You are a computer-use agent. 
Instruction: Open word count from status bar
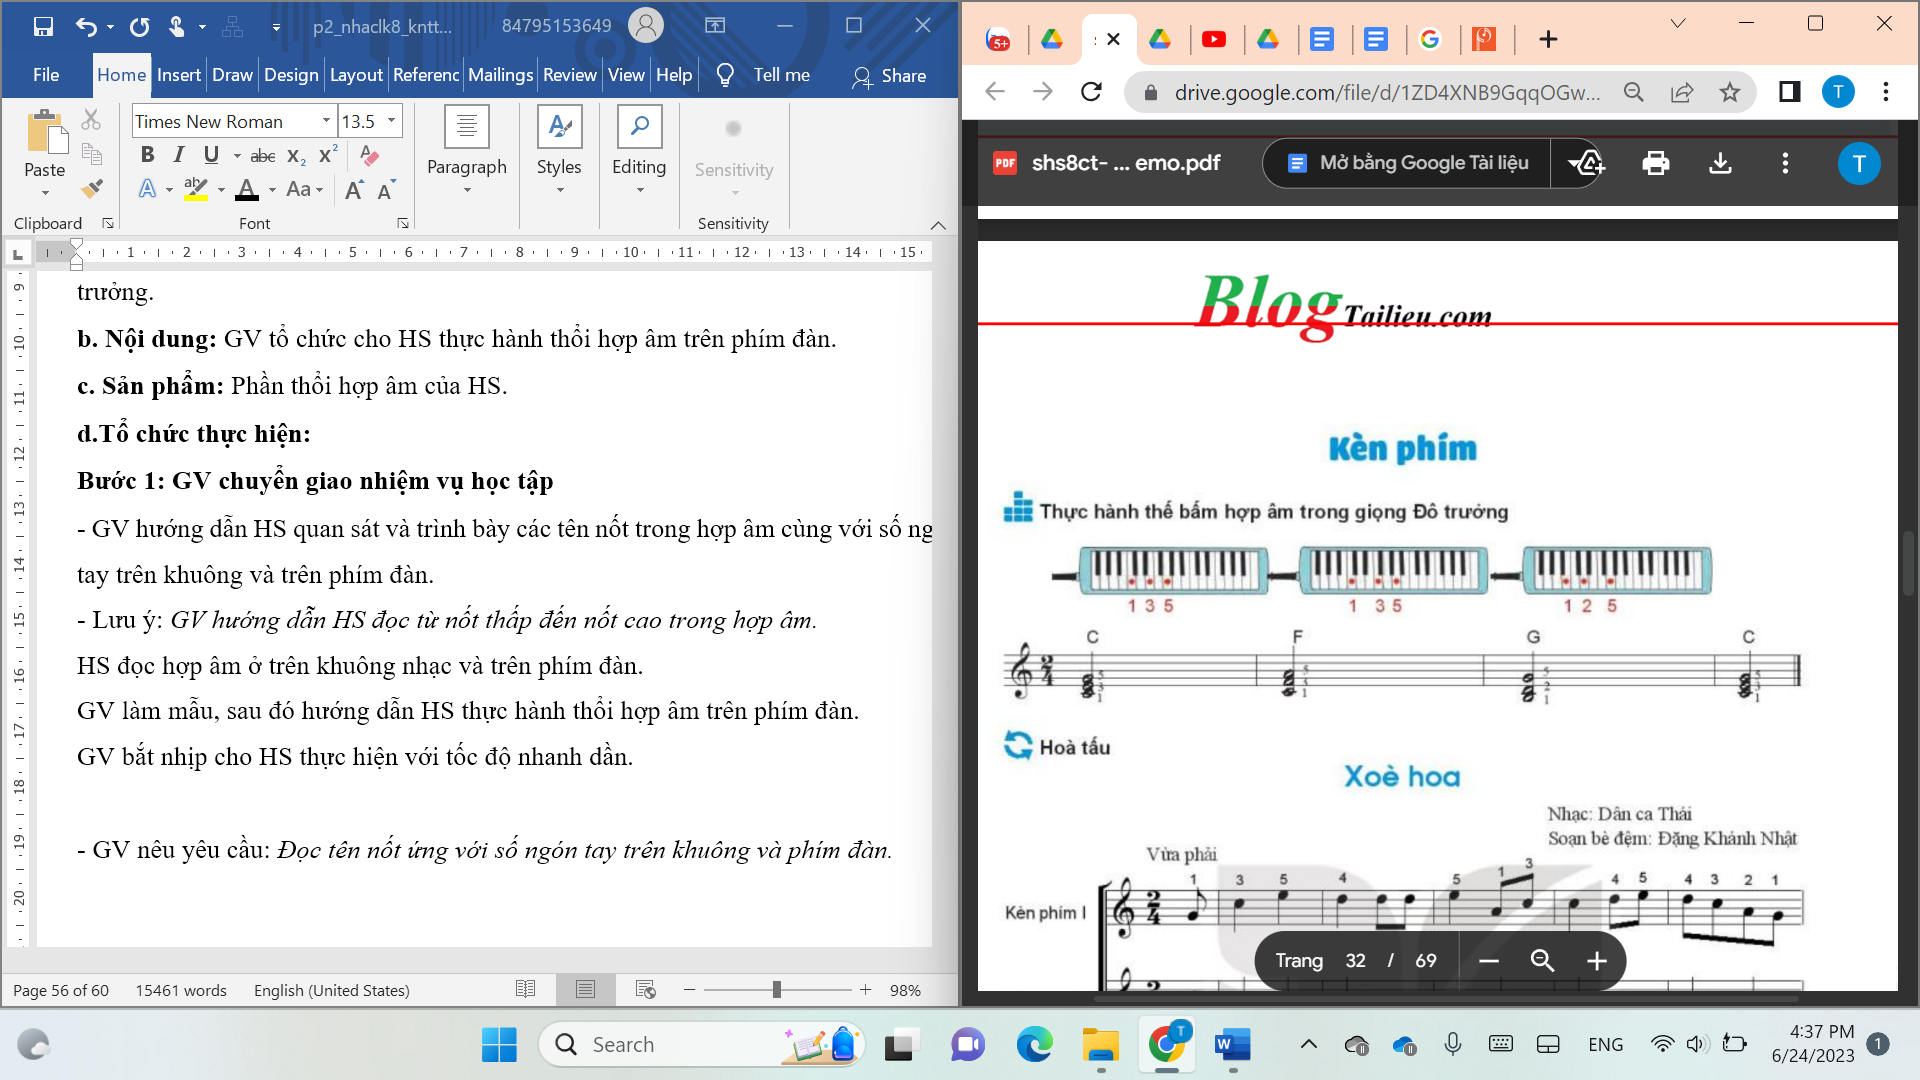coord(181,990)
